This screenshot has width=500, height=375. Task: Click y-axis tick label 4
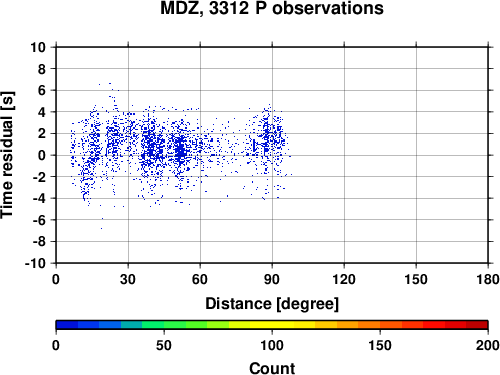[41, 112]
